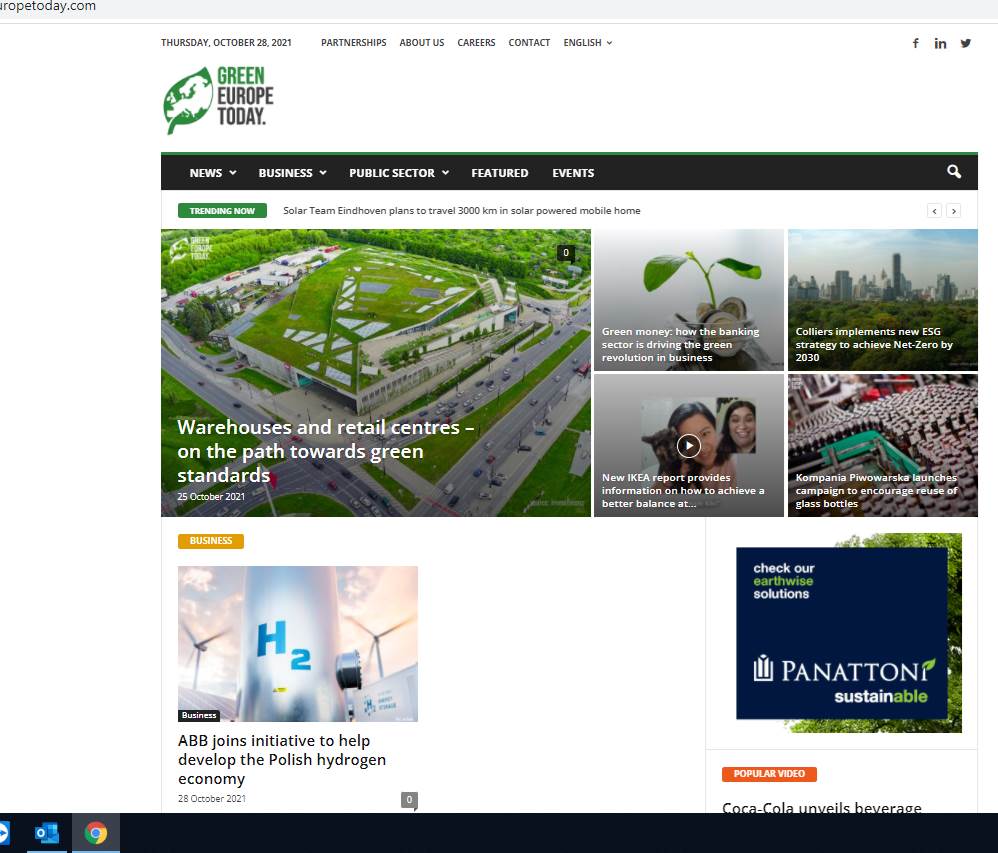Show previous trending headline
Viewport: 998px width, 853px height.
(x=934, y=211)
